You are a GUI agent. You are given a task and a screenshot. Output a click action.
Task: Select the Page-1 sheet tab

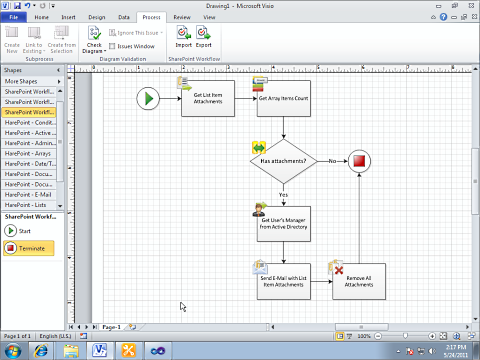(111, 327)
